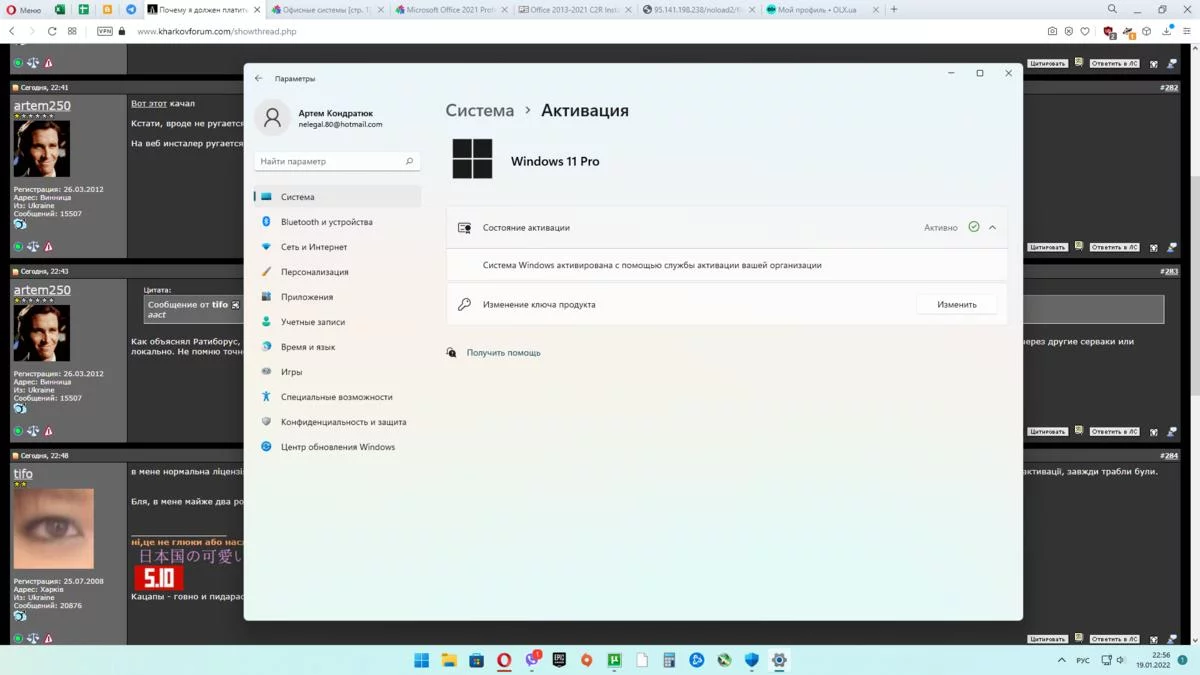Click the Settings gear on the taskbar
The height and width of the screenshot is (675, 1200).
coord(779,660)
